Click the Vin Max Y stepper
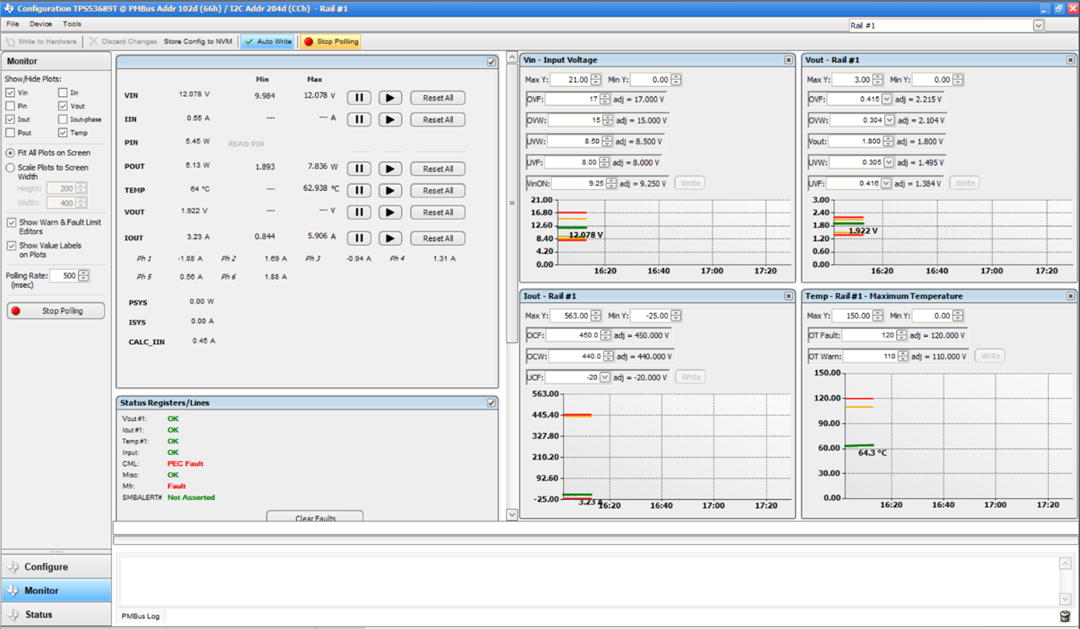This screenshot has width=1080, height=629. [x=596, y=80]
